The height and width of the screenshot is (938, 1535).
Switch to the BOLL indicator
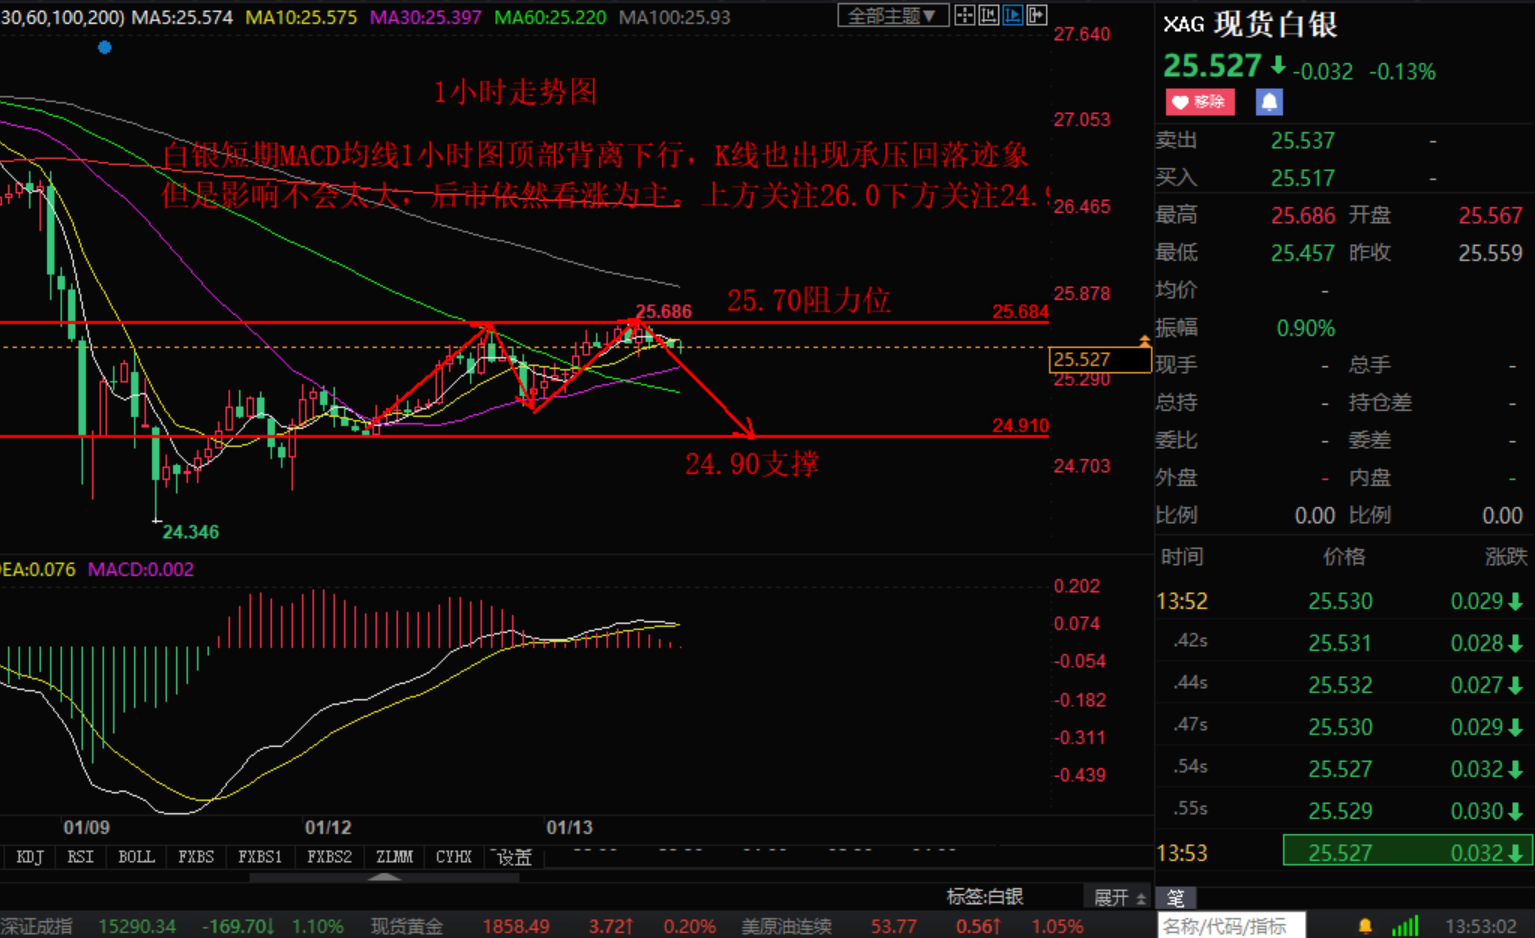click(x=136, y=857)
